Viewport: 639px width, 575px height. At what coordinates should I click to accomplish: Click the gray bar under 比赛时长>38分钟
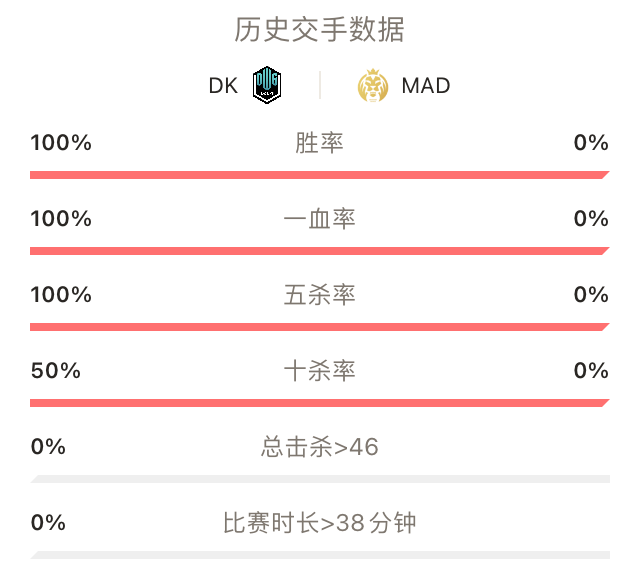[x=320, y=555]
